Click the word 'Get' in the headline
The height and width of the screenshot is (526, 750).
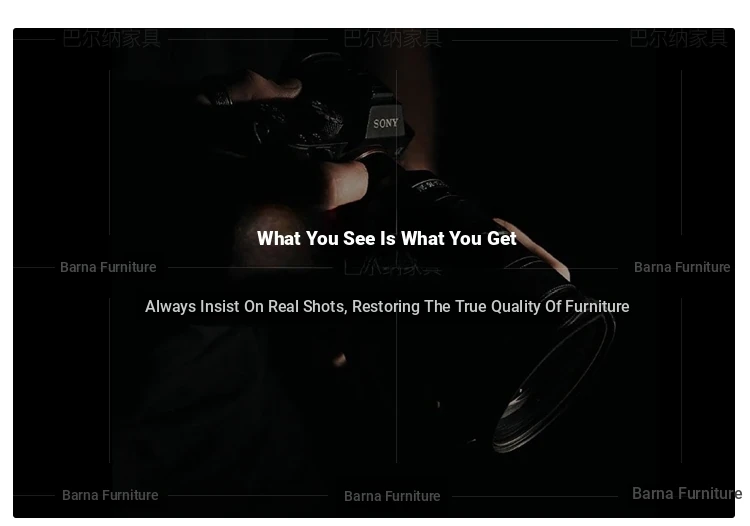coord(502,238)
